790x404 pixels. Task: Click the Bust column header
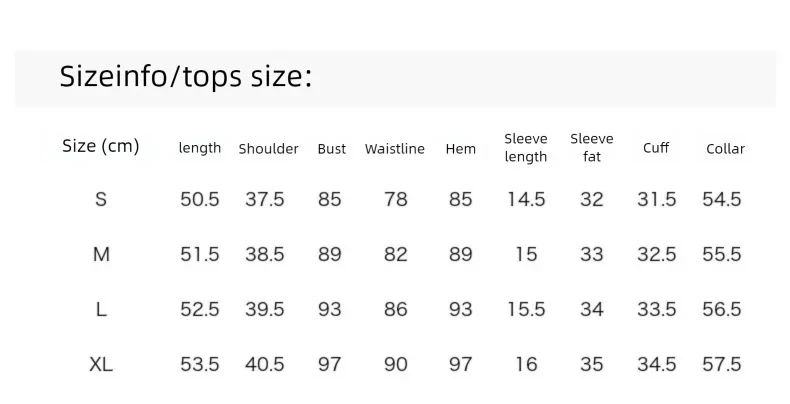[332, 149]
